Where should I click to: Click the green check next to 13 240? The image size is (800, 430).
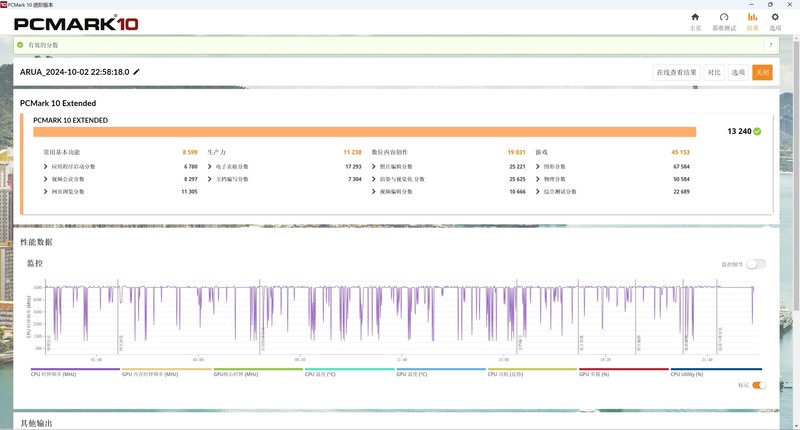758,131
